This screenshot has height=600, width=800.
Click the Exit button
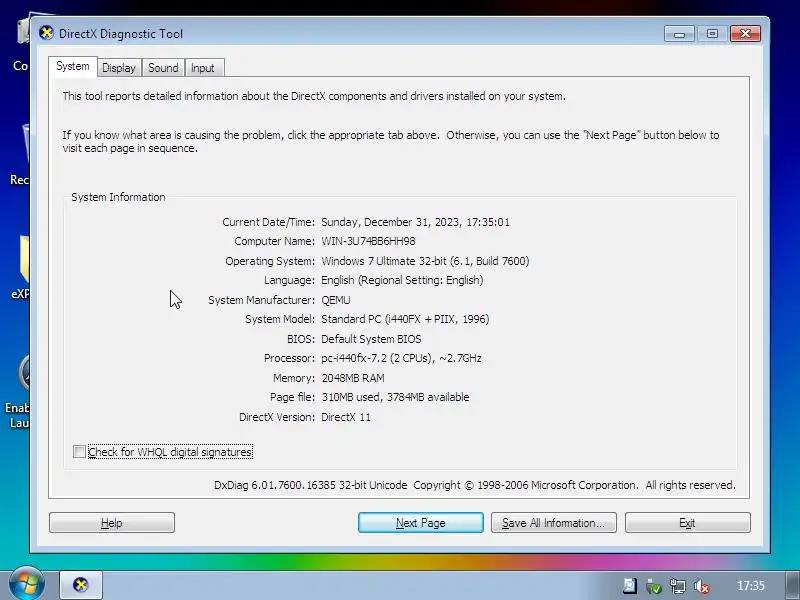[x=687, y=523]
